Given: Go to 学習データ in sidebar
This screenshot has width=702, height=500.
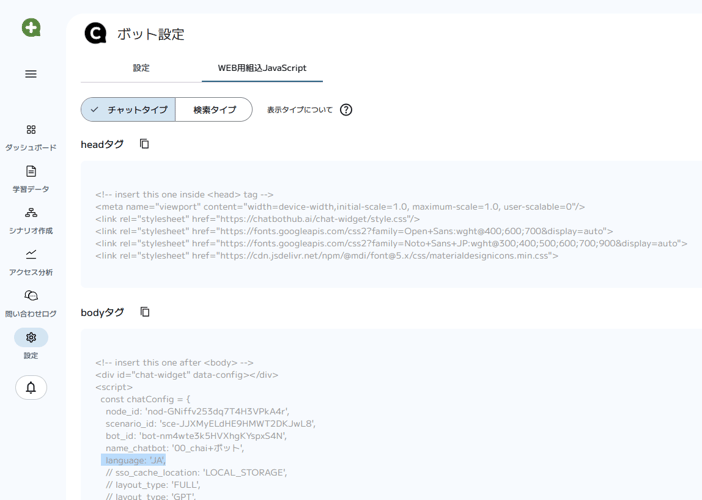Looking at the screenshot, I should [31, 172].
